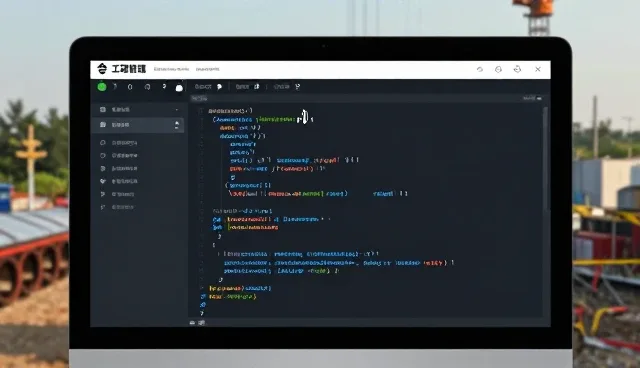Expand the chevron on the first sidebar row

176,110
